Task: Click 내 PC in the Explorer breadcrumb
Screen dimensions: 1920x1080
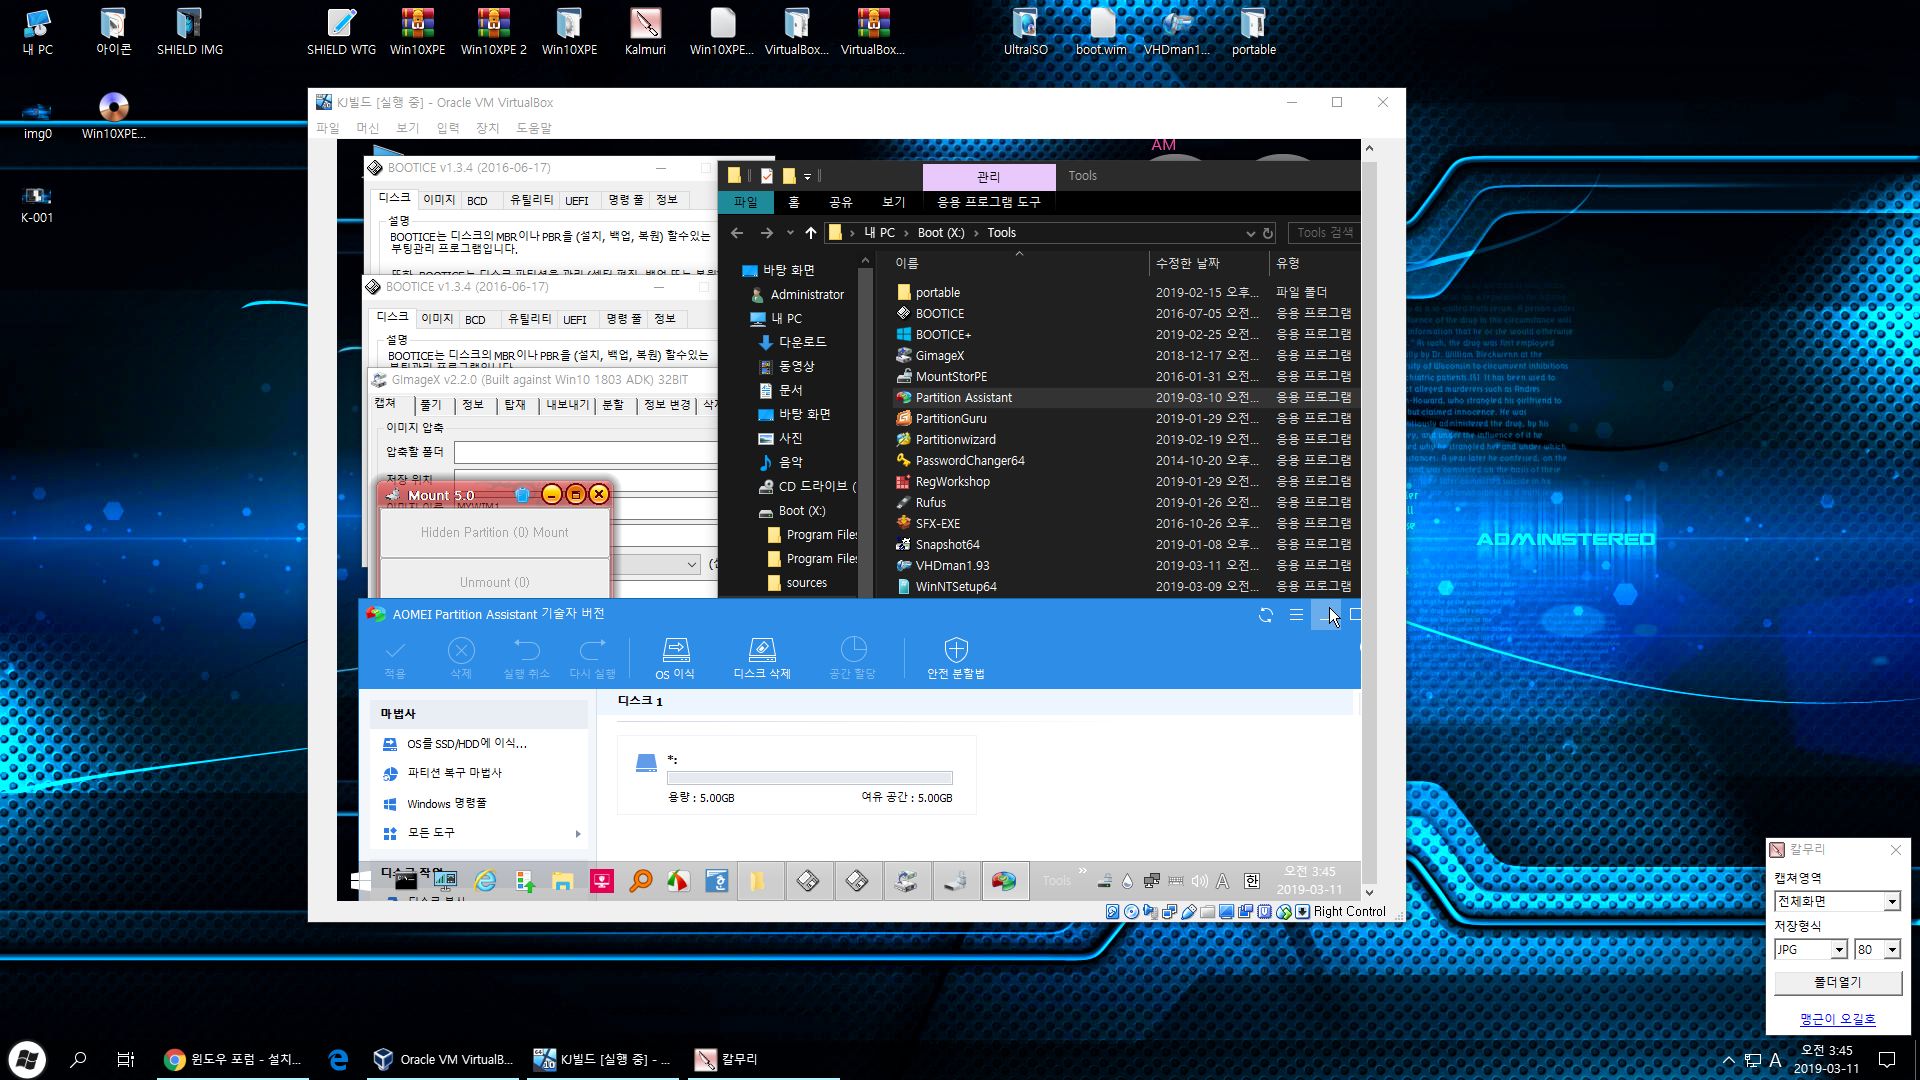Action: pos(879,233)
